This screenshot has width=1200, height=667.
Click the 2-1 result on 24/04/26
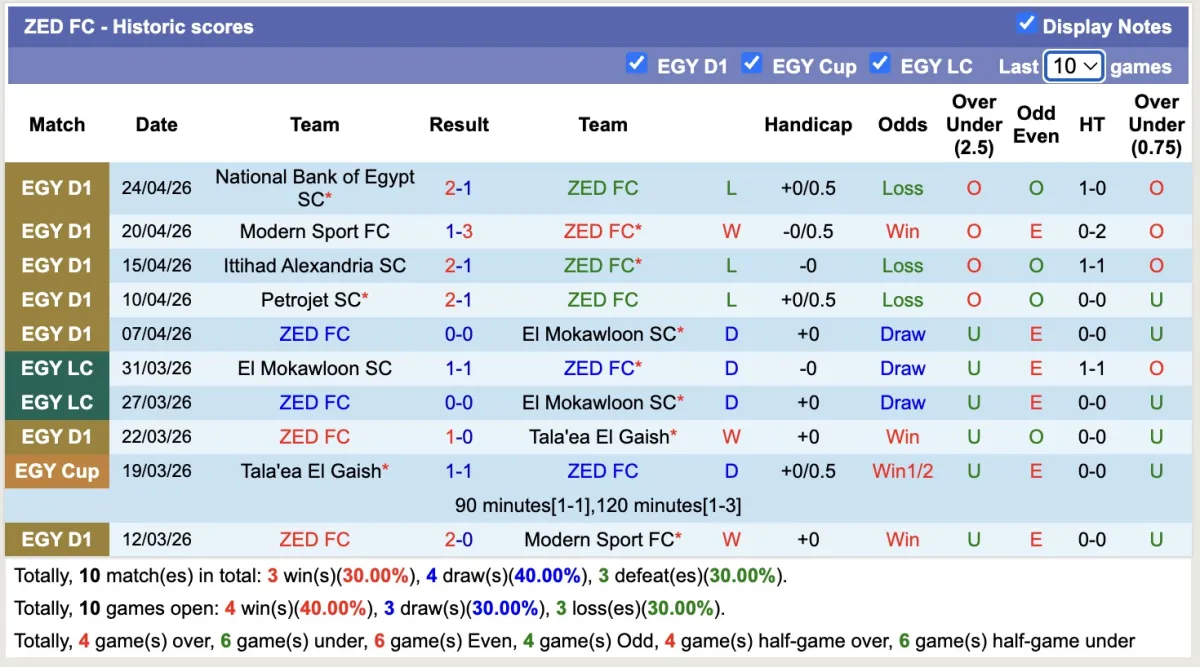coord(459,188)
